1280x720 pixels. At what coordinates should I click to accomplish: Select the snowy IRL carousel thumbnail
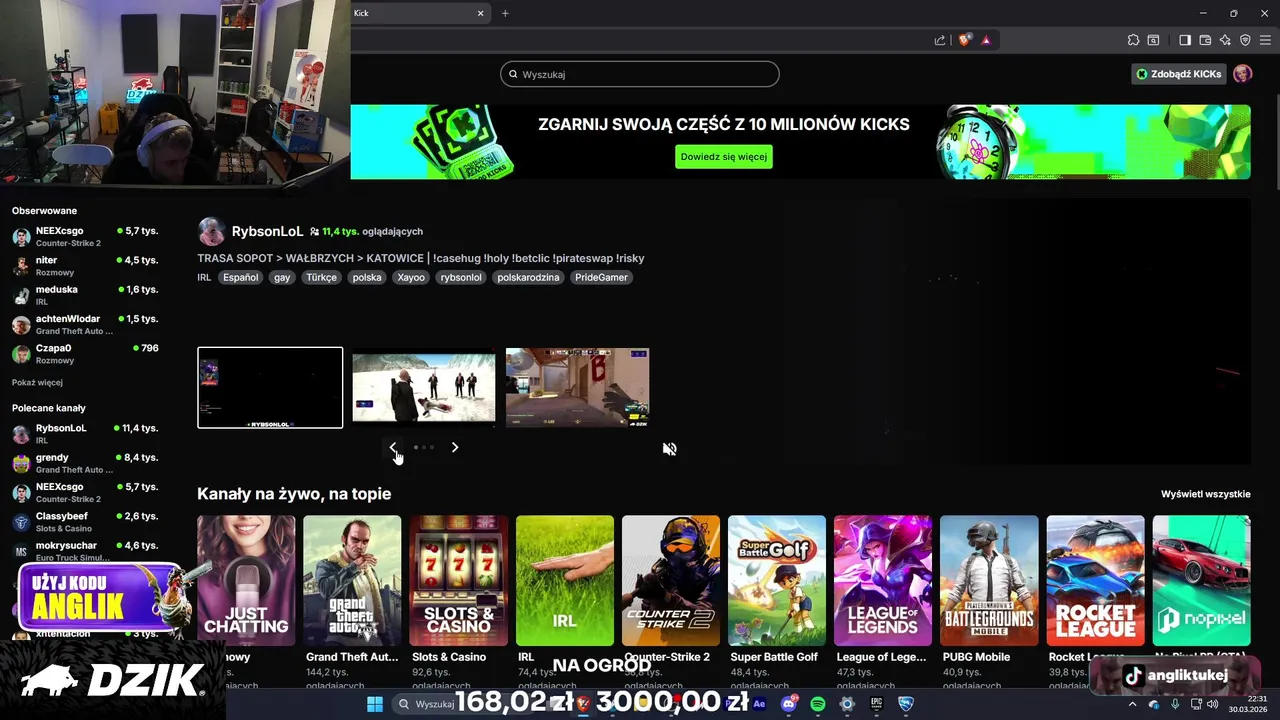pos(424,386)
